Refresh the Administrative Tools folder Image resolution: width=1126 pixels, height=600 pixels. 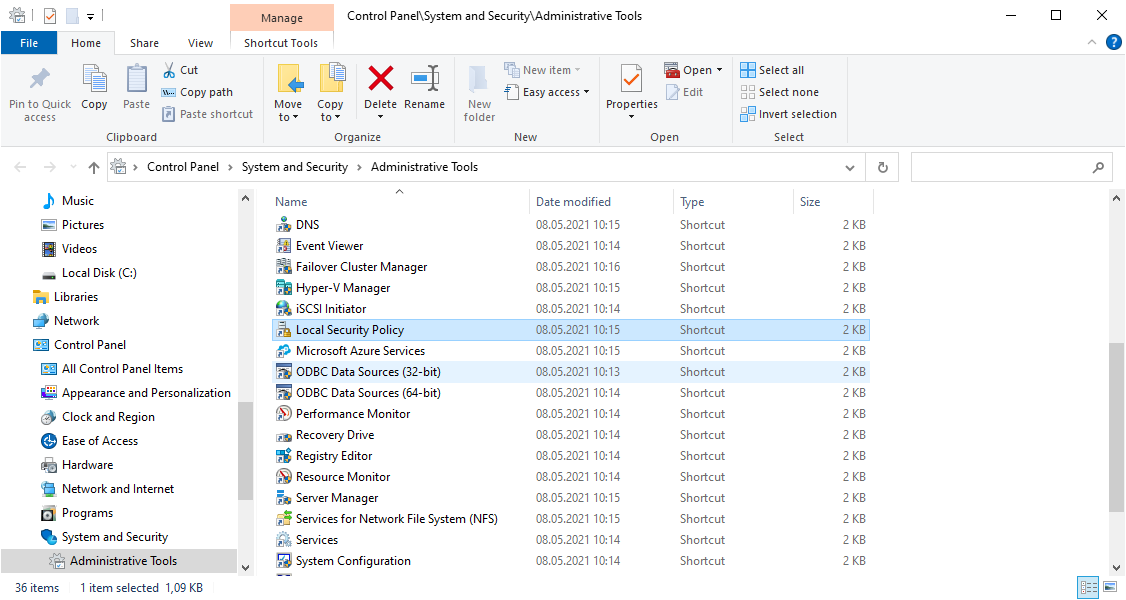882,168
